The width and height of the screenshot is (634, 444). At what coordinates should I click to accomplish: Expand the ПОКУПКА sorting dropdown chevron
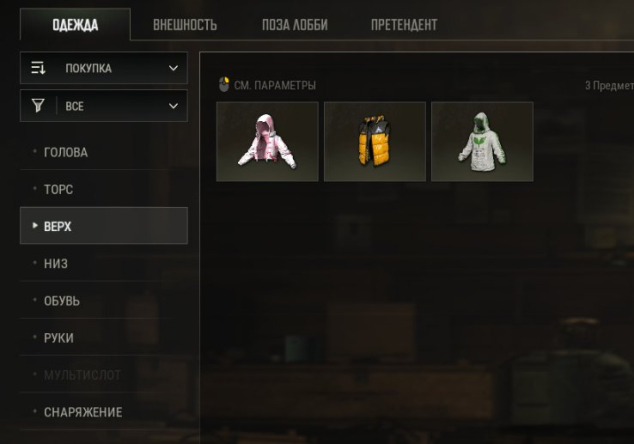click(x=173, y=68)
